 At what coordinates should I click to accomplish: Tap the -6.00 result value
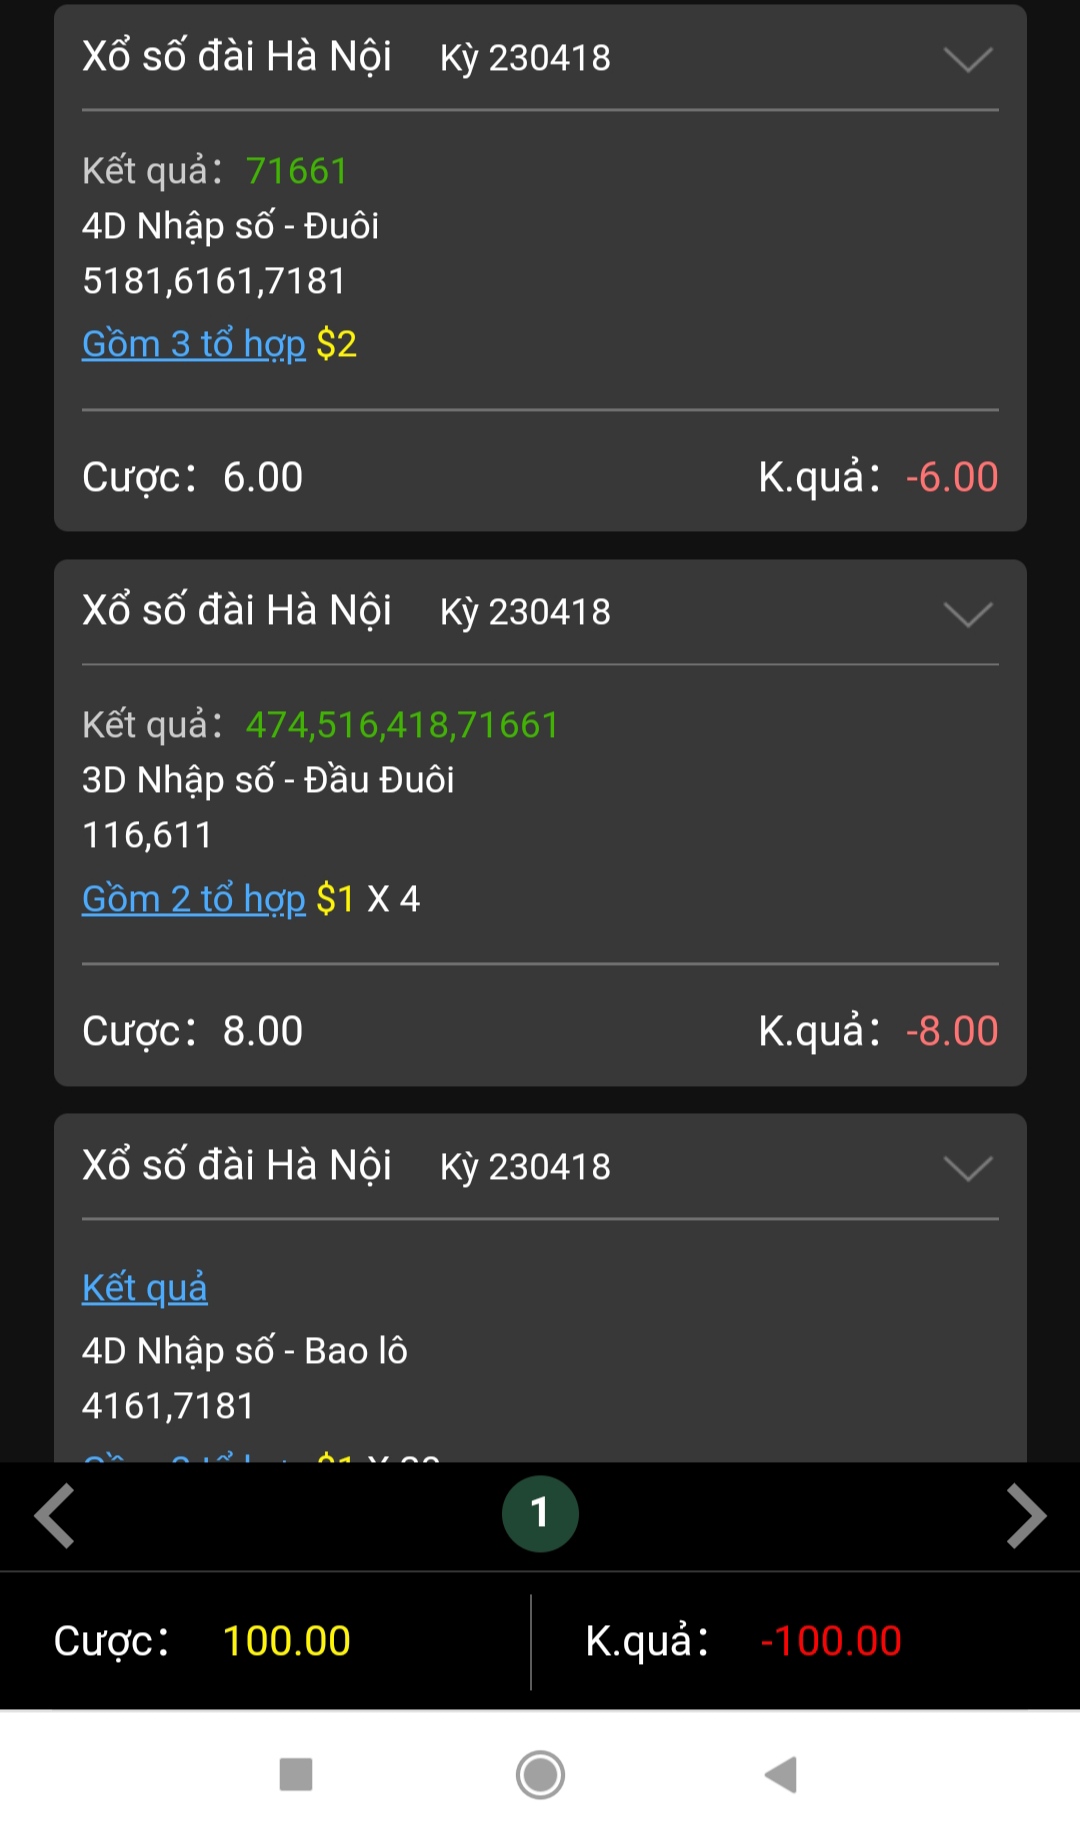tap(951, 477)
